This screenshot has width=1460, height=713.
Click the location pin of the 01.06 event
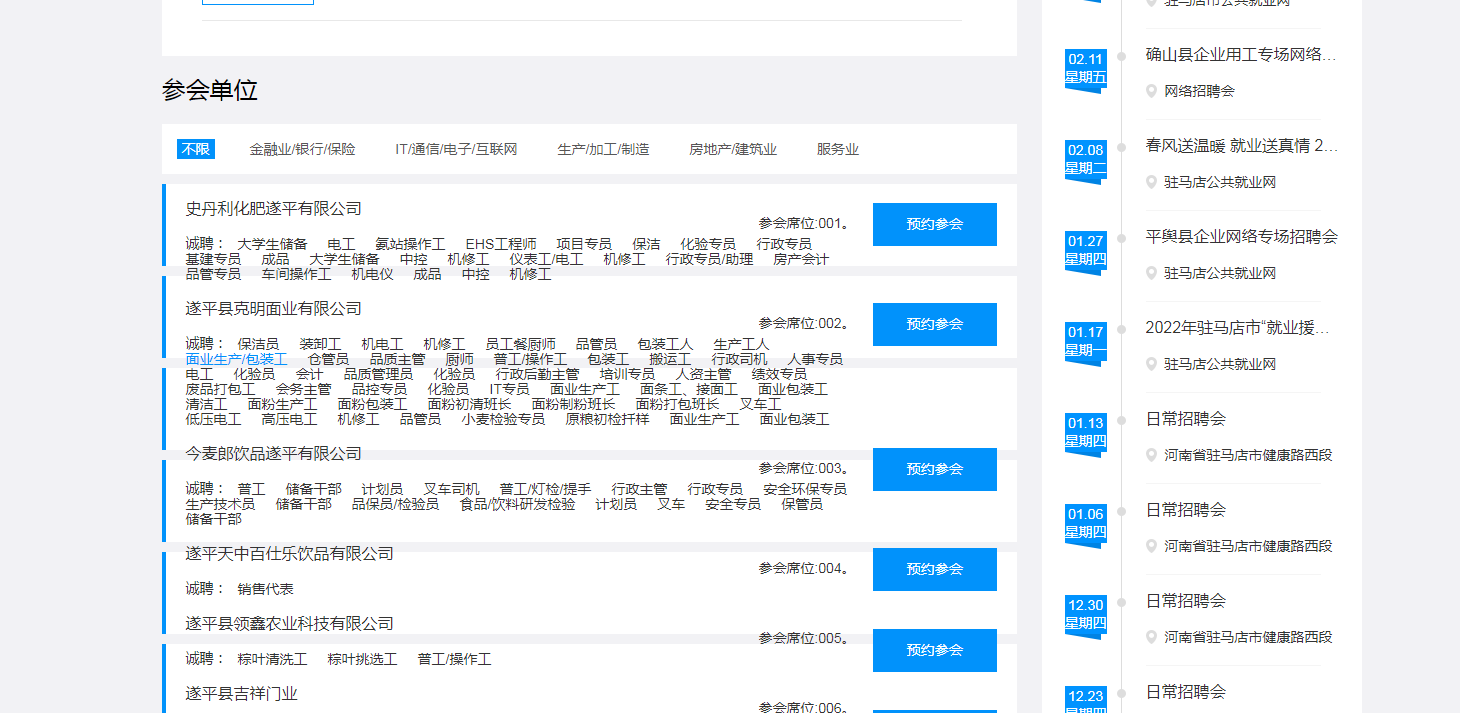tap(1151, 546)
